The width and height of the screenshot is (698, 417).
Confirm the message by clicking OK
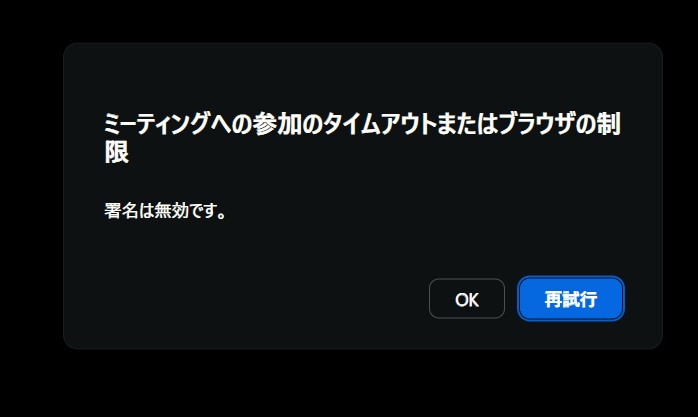(467, 299)
